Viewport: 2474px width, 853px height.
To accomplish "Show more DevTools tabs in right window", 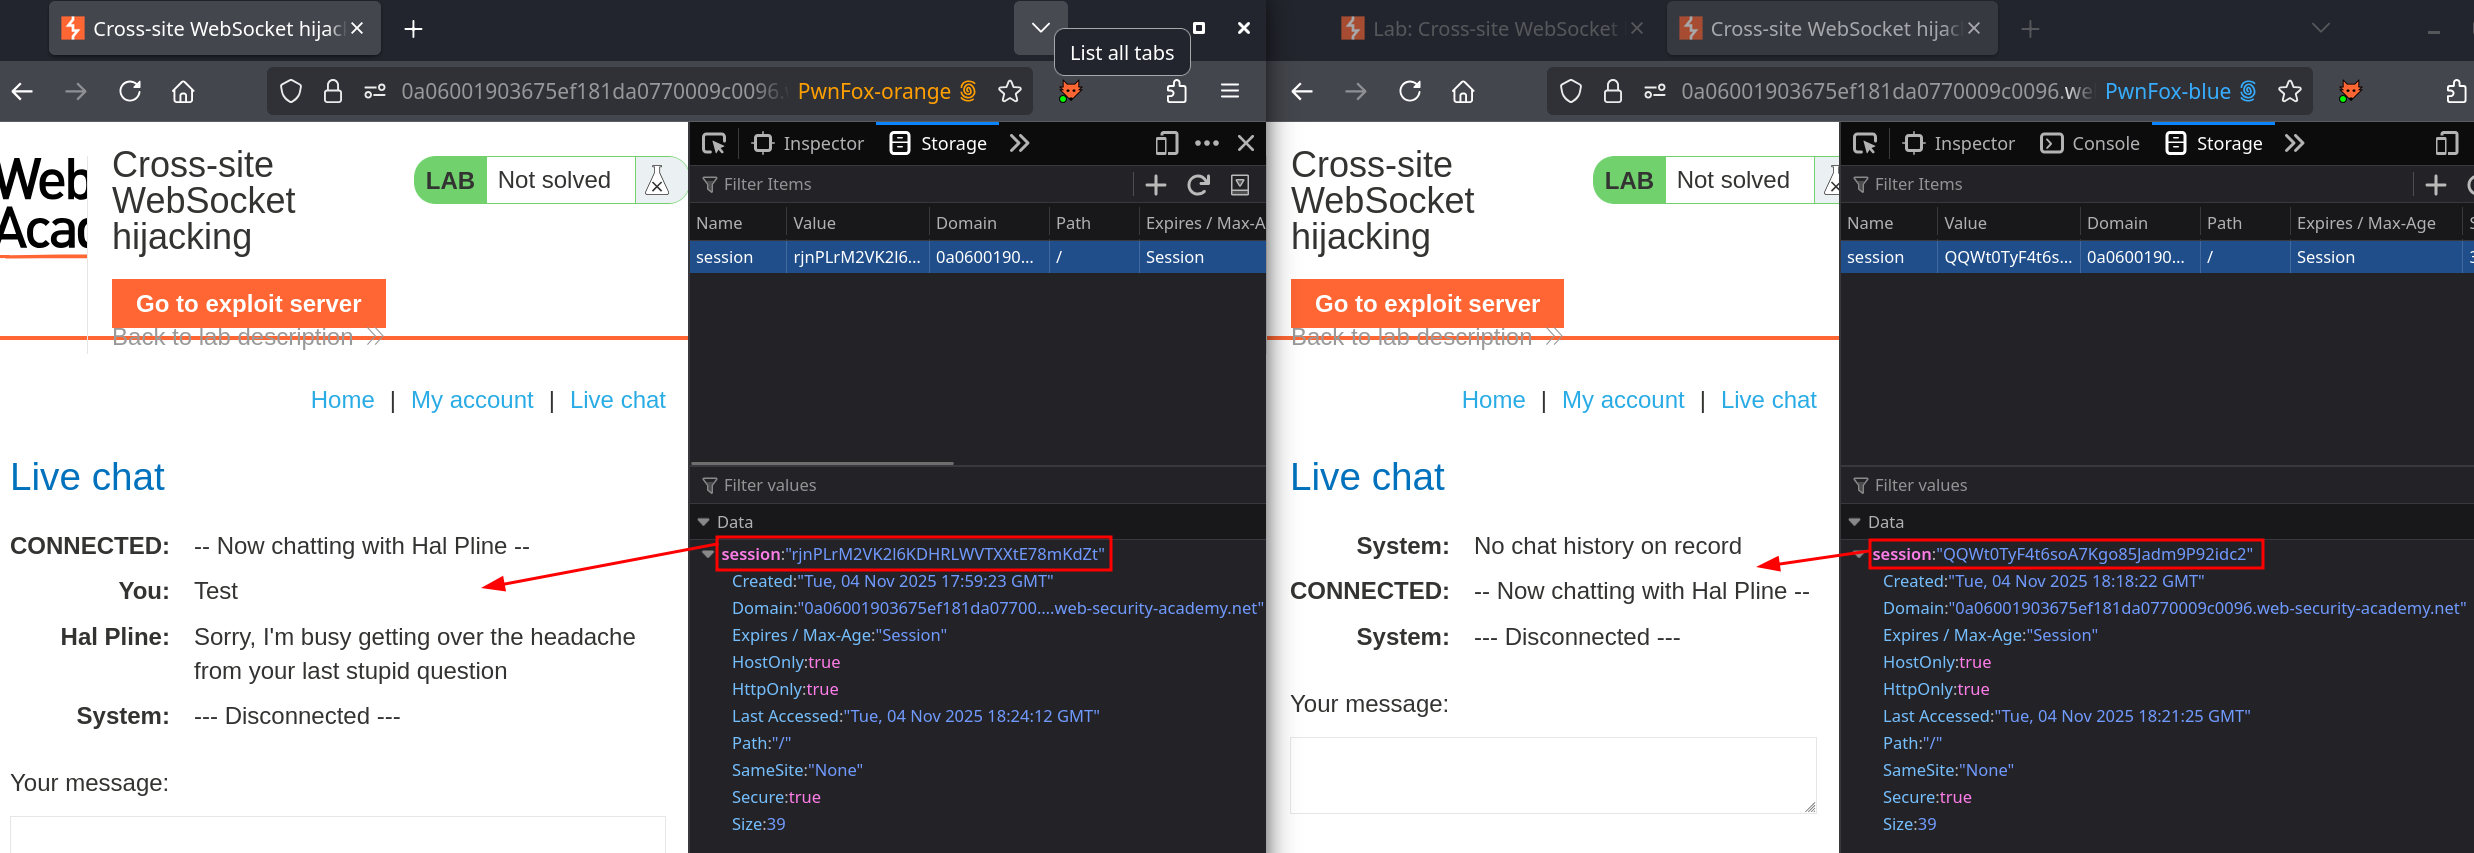I will 2295,144.
